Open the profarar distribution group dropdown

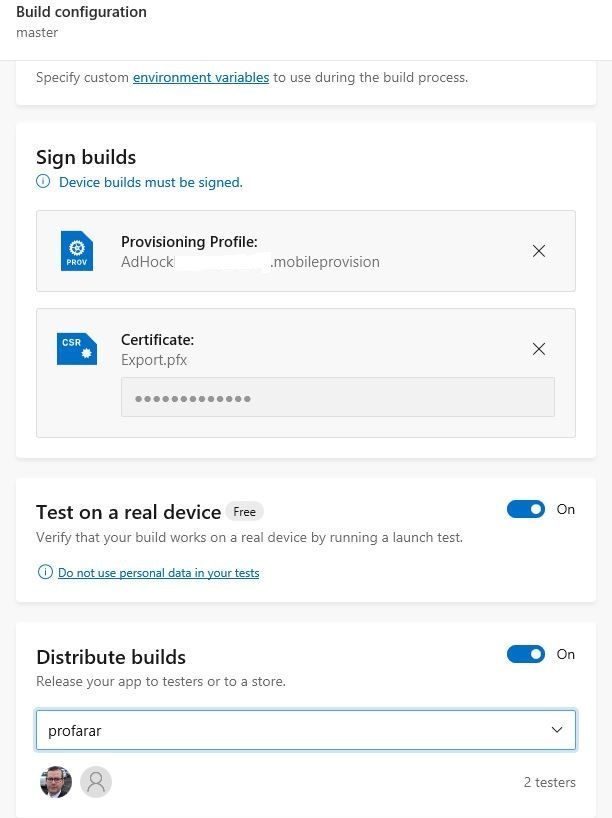[306, 730]
